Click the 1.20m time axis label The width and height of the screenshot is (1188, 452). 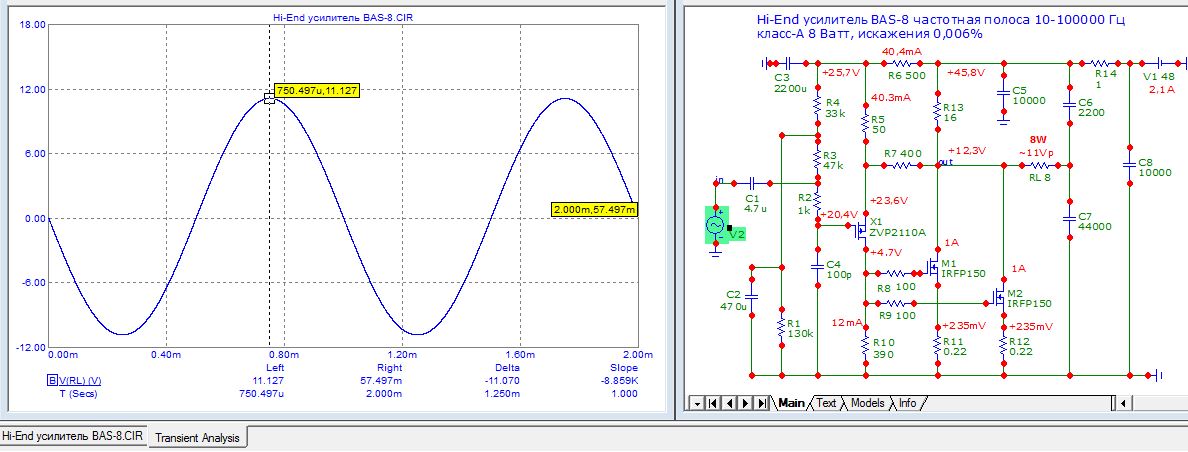tap(402, 354)
